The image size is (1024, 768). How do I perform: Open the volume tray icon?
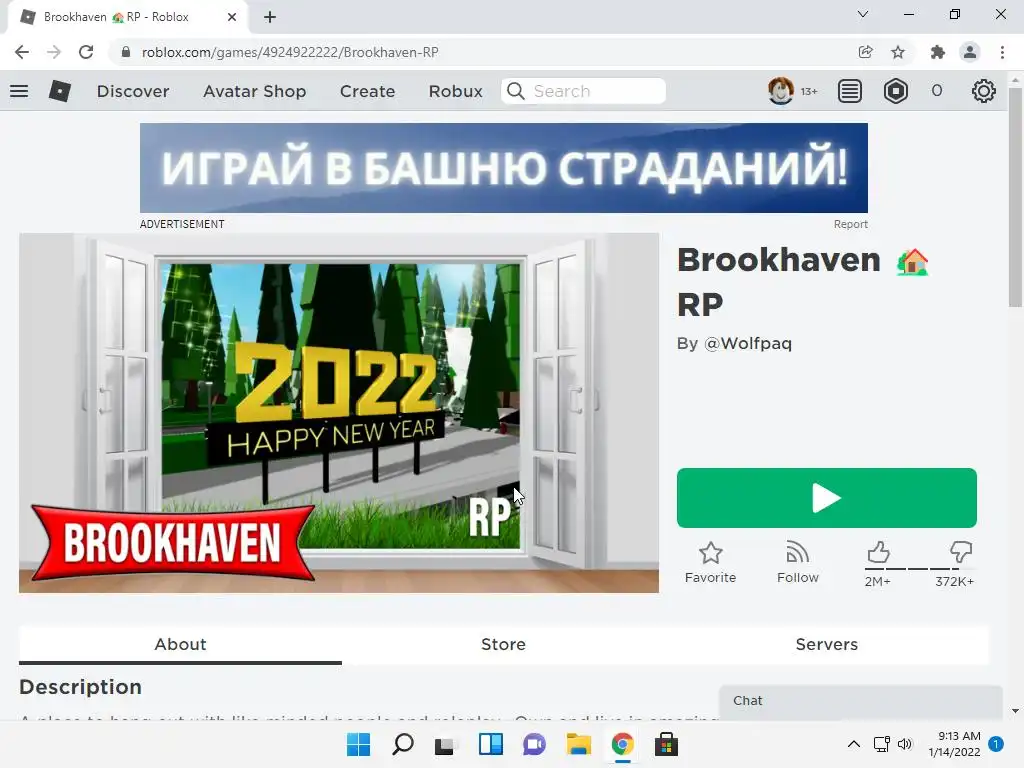(x=904, y=744)
